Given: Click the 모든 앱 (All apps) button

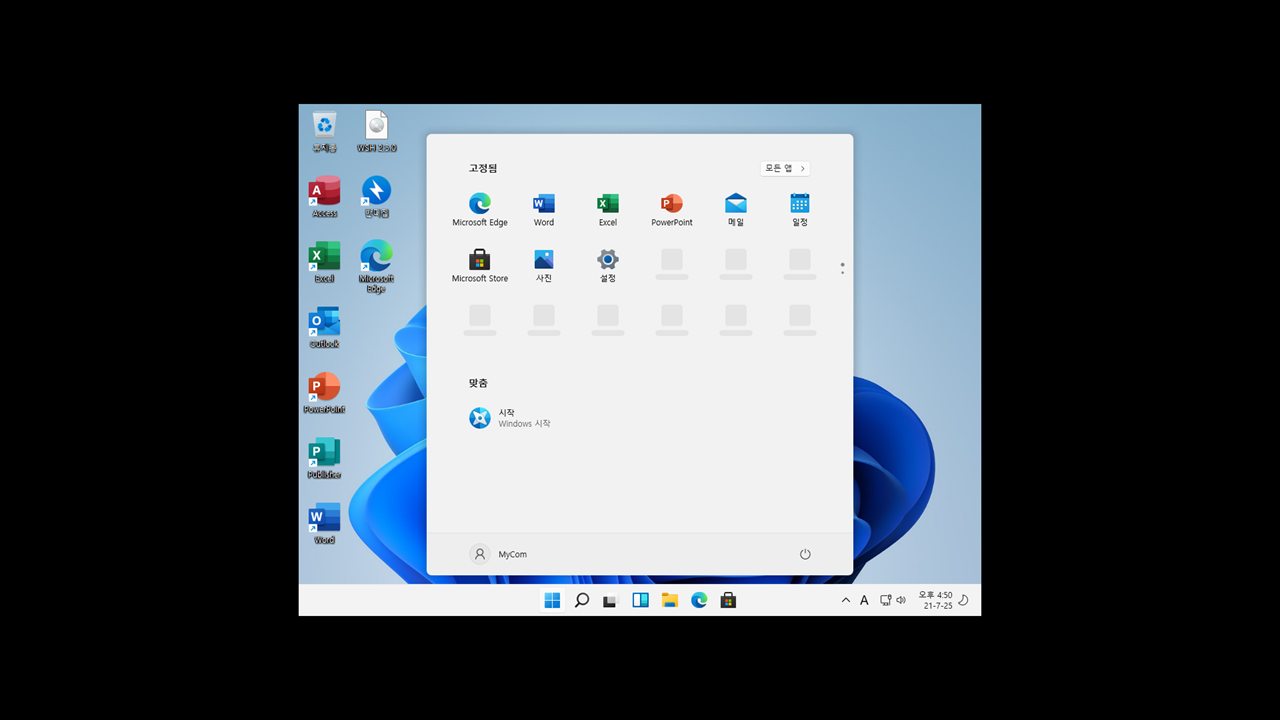Looking at the screenshot, I should 785,168.
